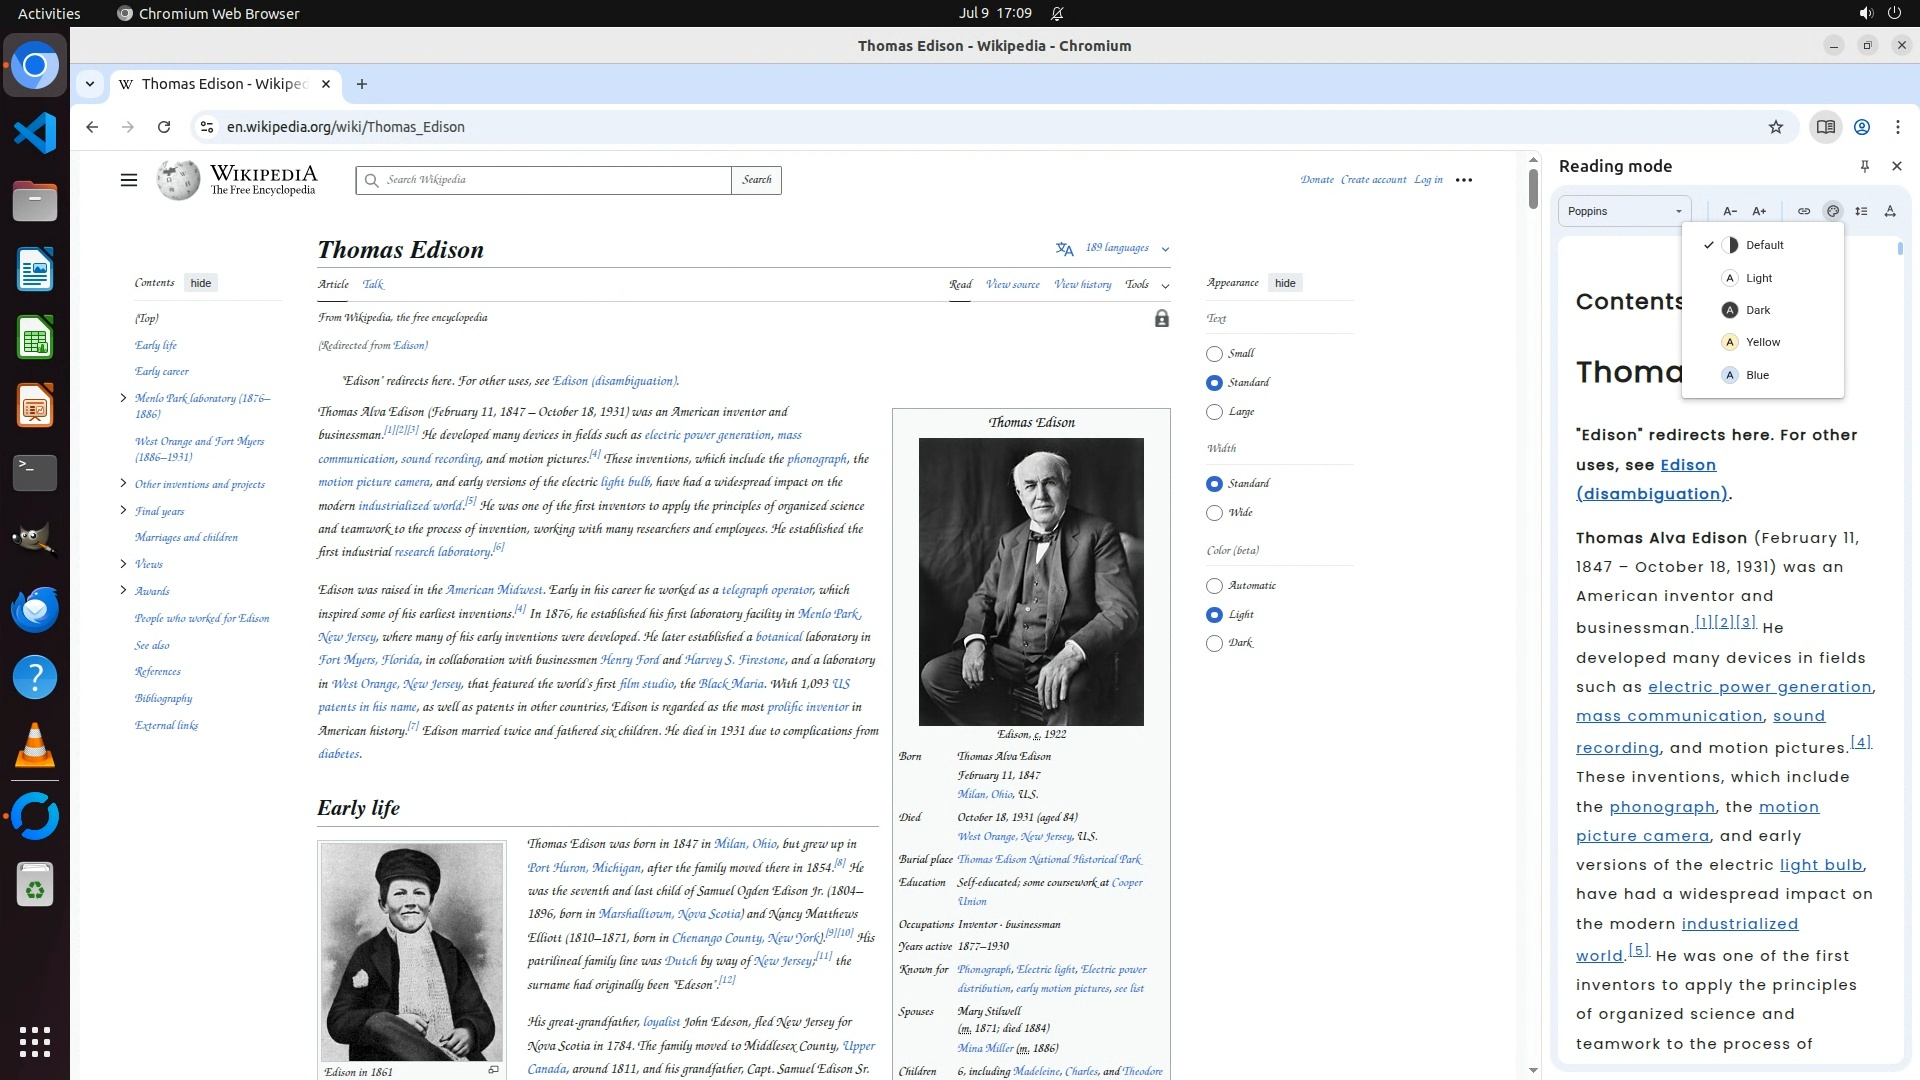Viewport: 1920px width, 1080px height.
Task: Open the Poppins font dropdown
Action: [1624, 211]
